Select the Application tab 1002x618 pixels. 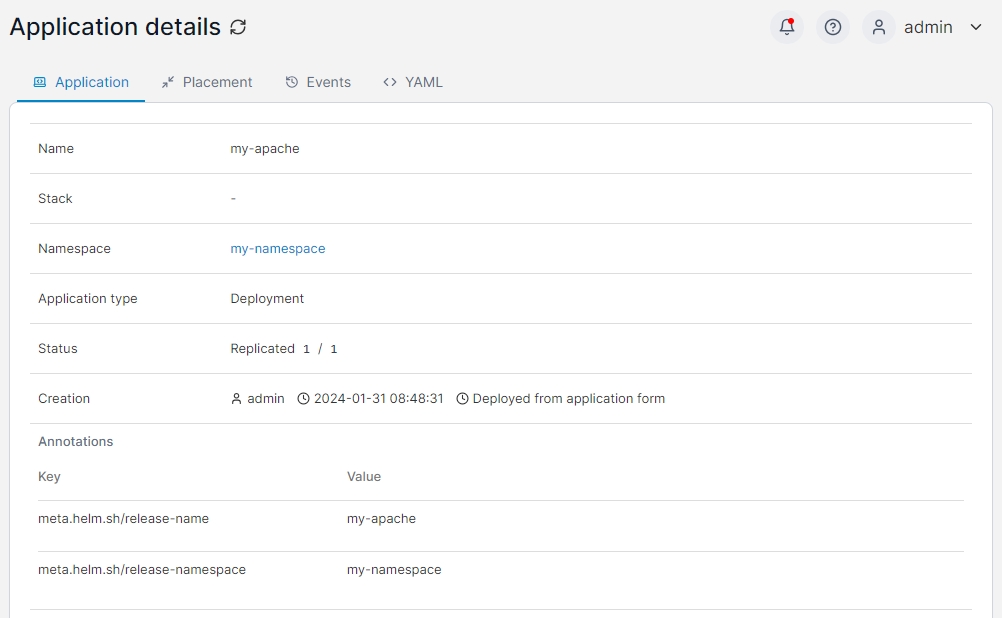(x=81, y=82)
